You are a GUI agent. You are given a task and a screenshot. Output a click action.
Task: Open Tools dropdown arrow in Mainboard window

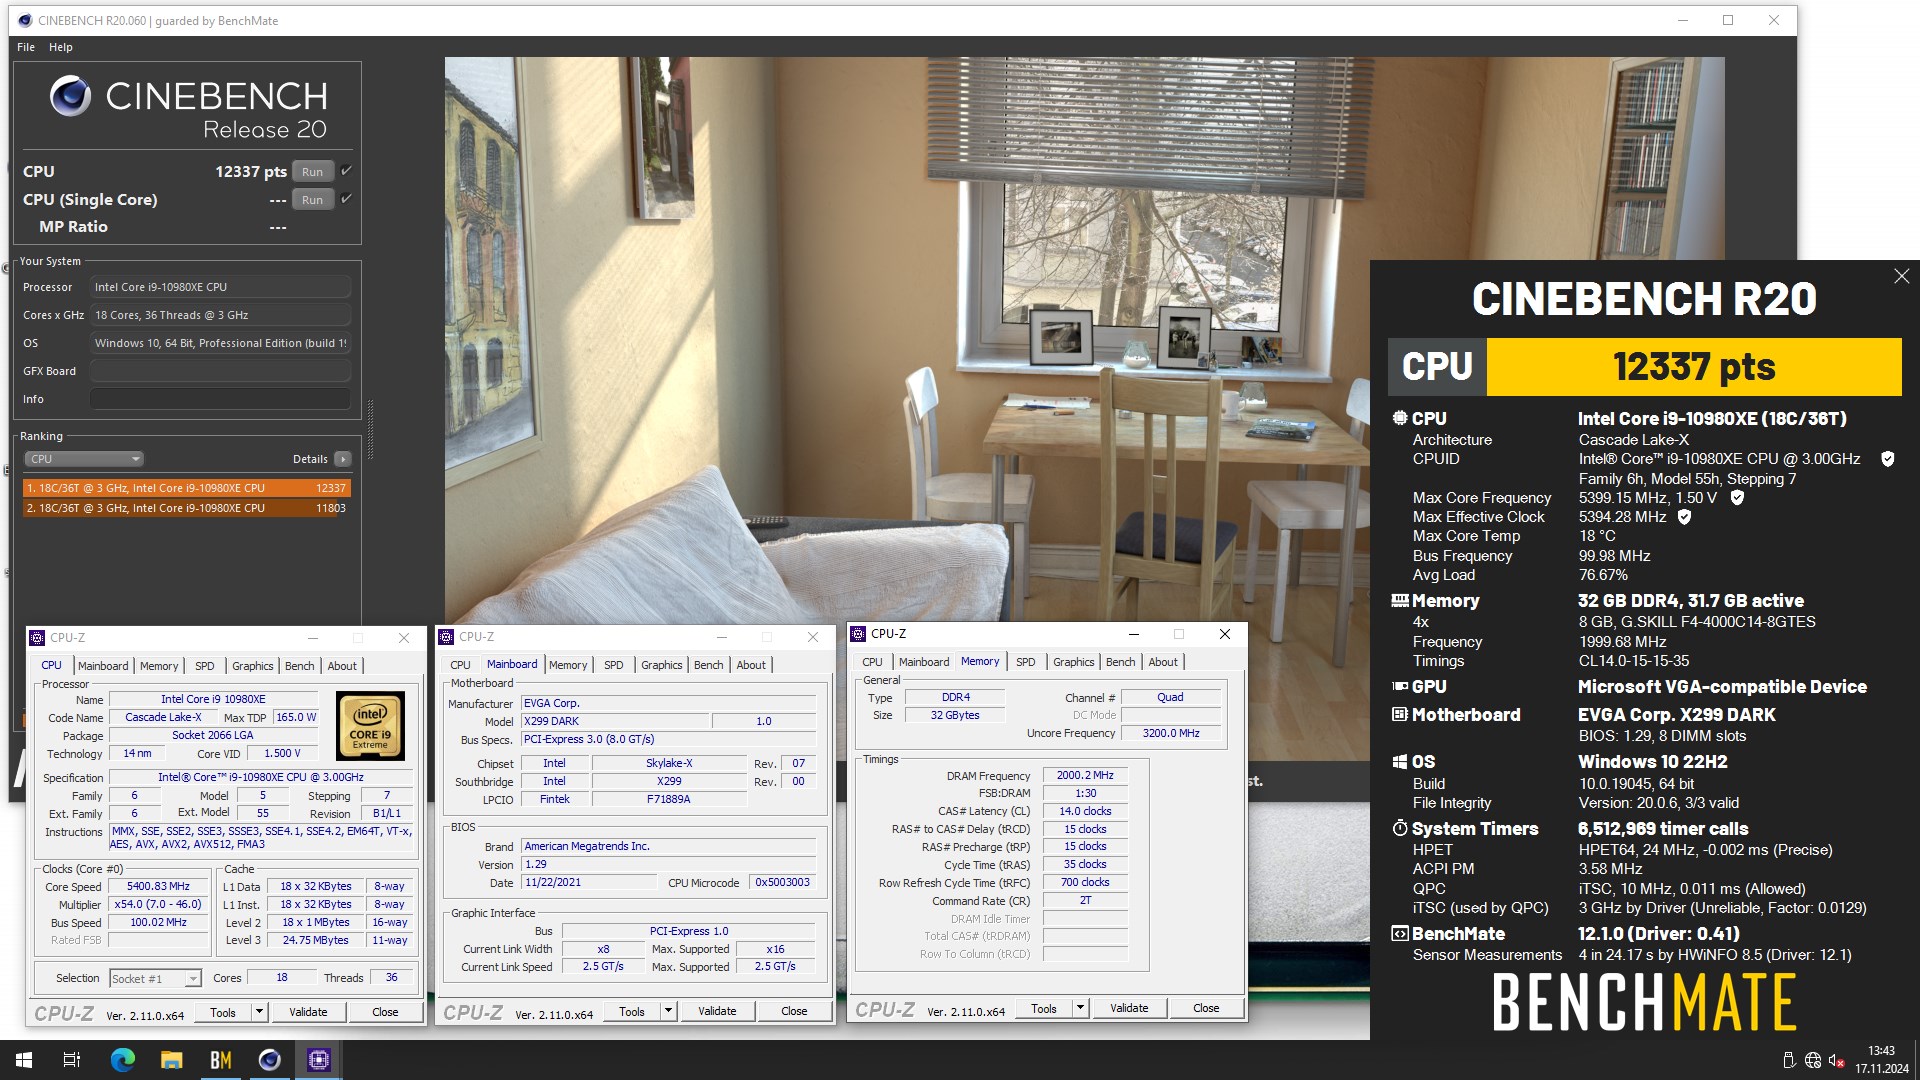point(668,1011)
